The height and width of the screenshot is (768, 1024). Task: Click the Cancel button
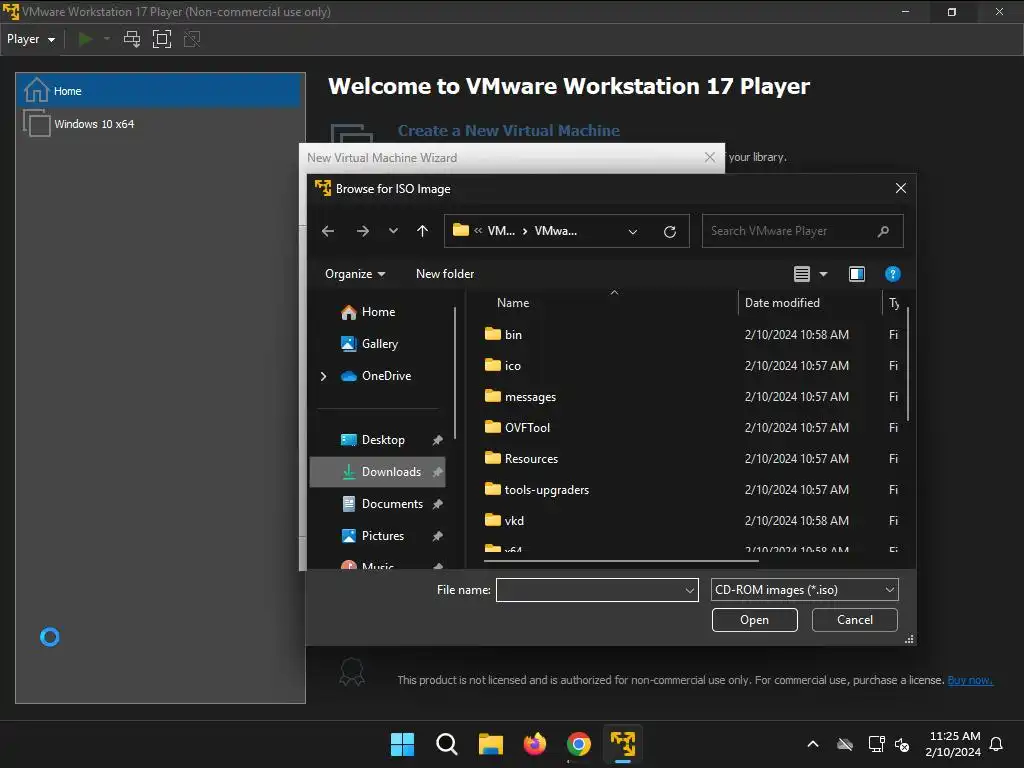(x=854, y=620)
